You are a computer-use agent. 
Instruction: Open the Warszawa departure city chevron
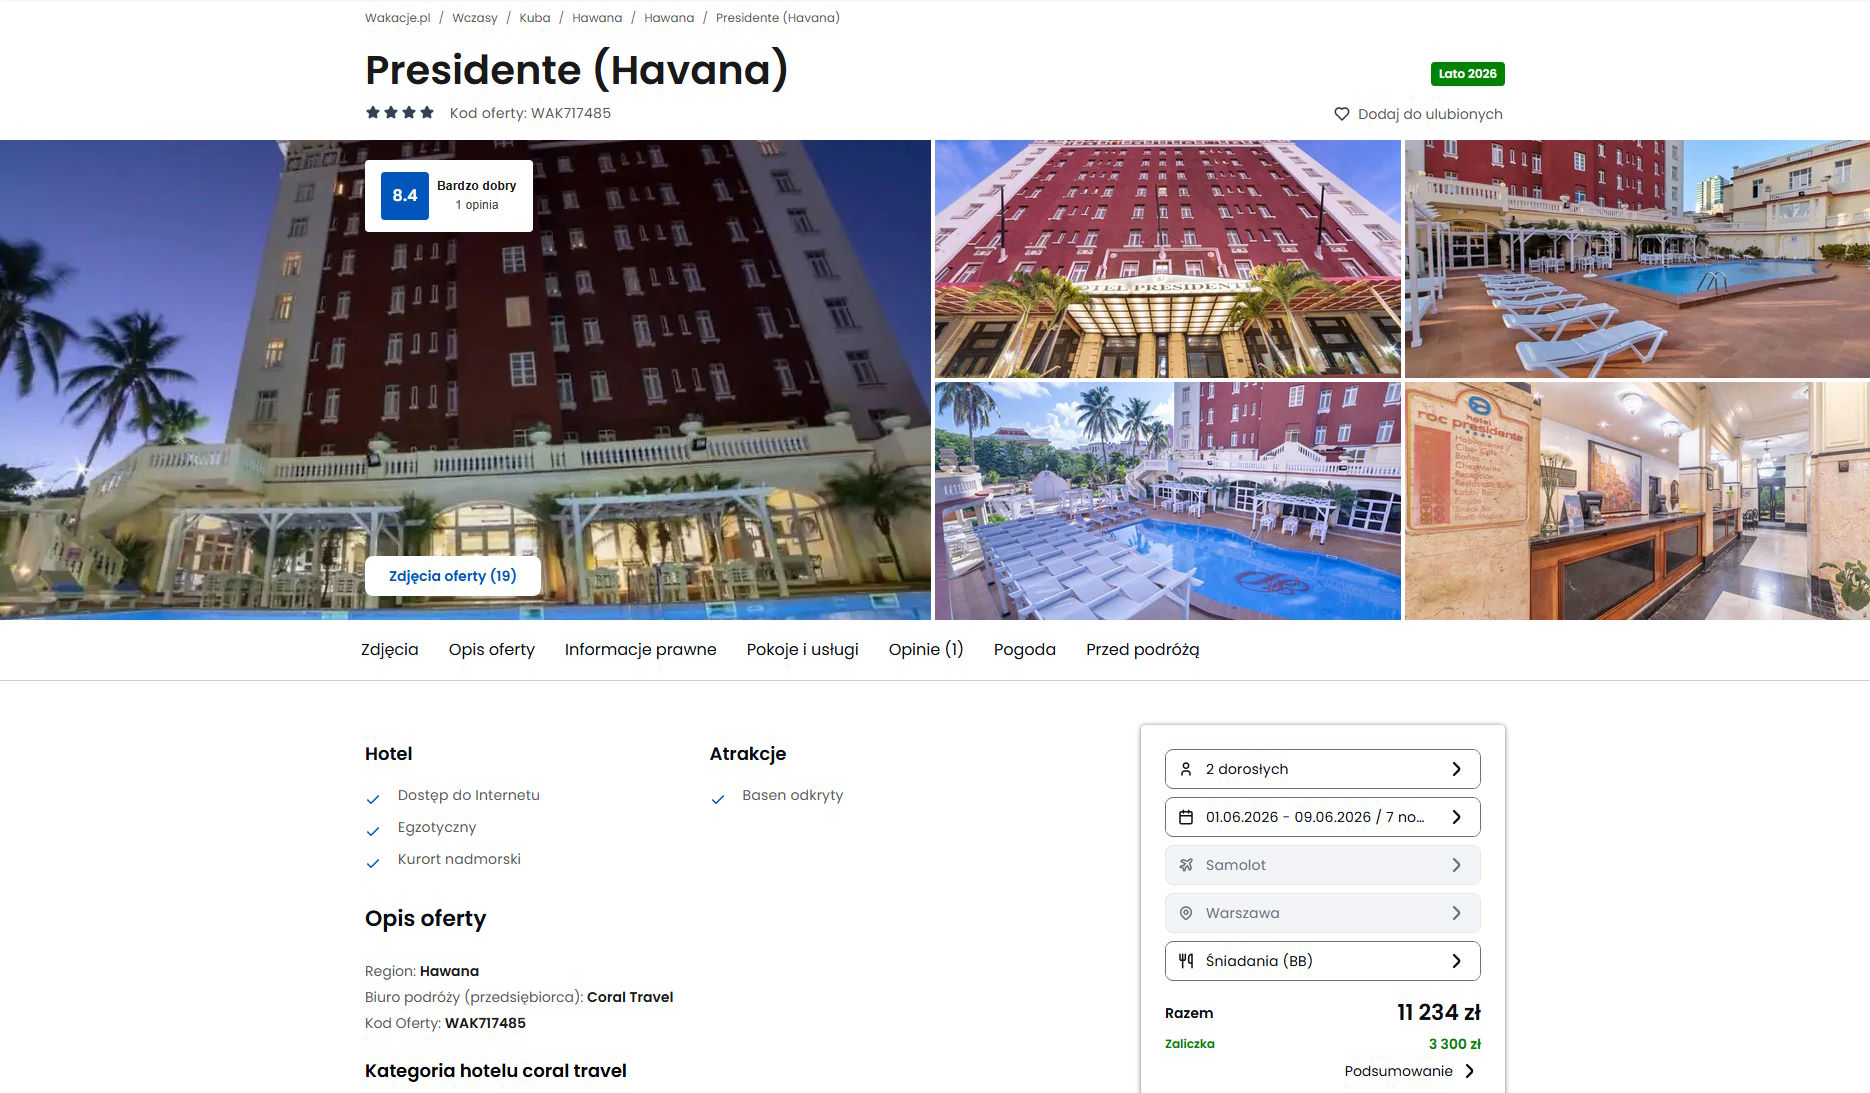tap(1456, 913)
